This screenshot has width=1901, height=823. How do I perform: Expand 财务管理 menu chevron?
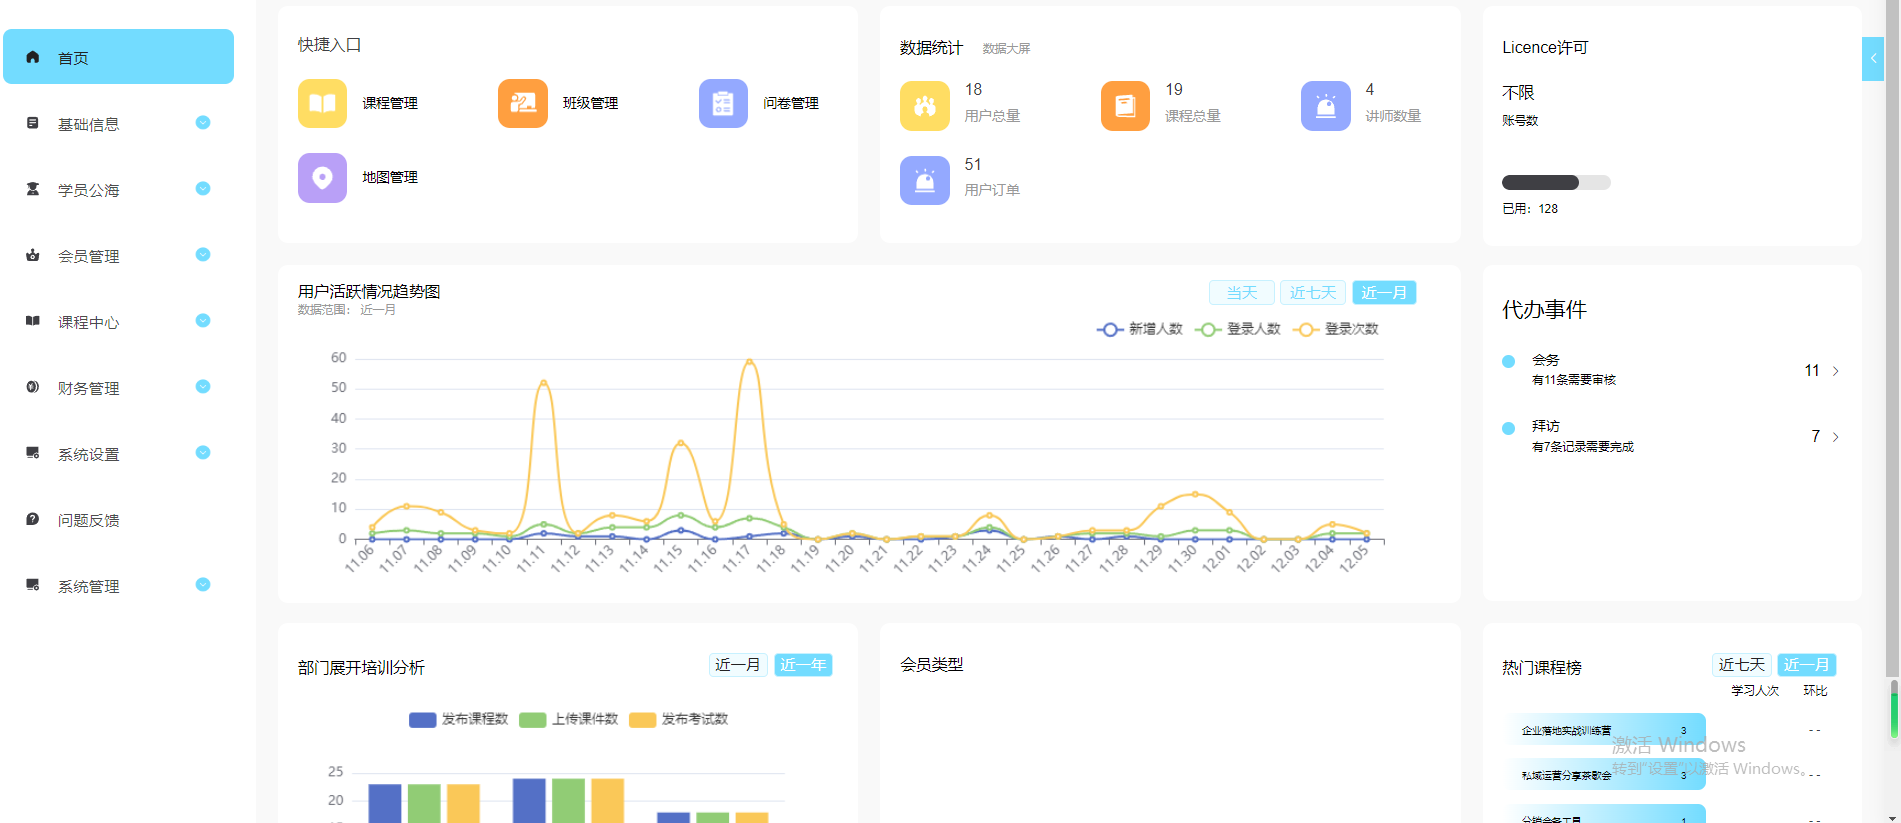[x=203, y=387]
